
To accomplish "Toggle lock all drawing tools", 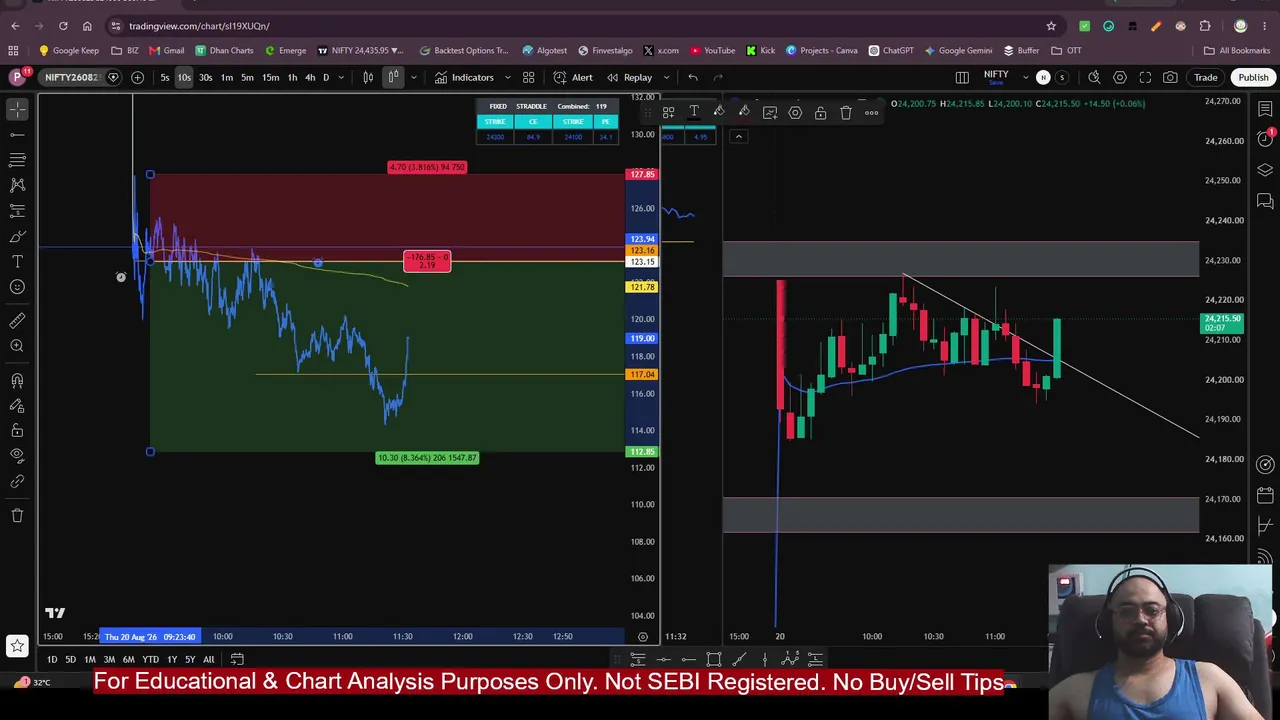I will [x=17, y=431].
